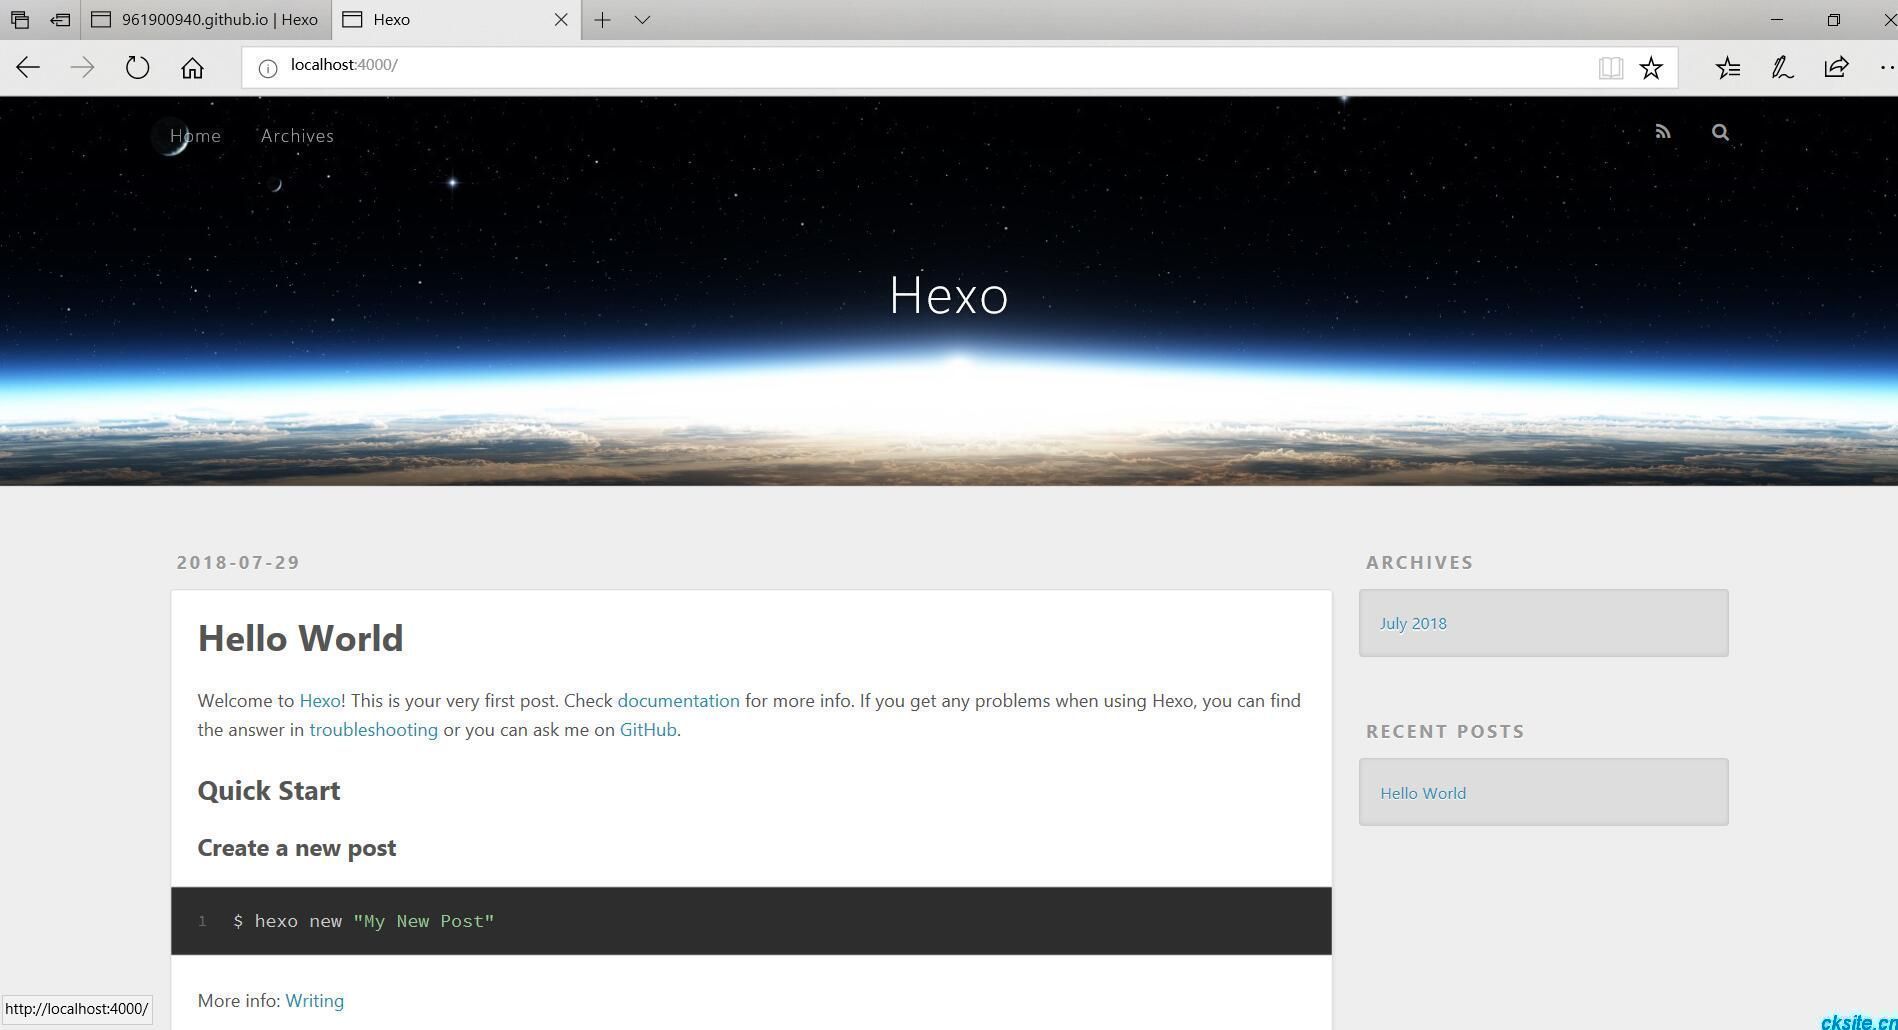This screenshot has height=1030, width=1898.
Task: Open July 2018 archive link
Action: click(1413, 623)
